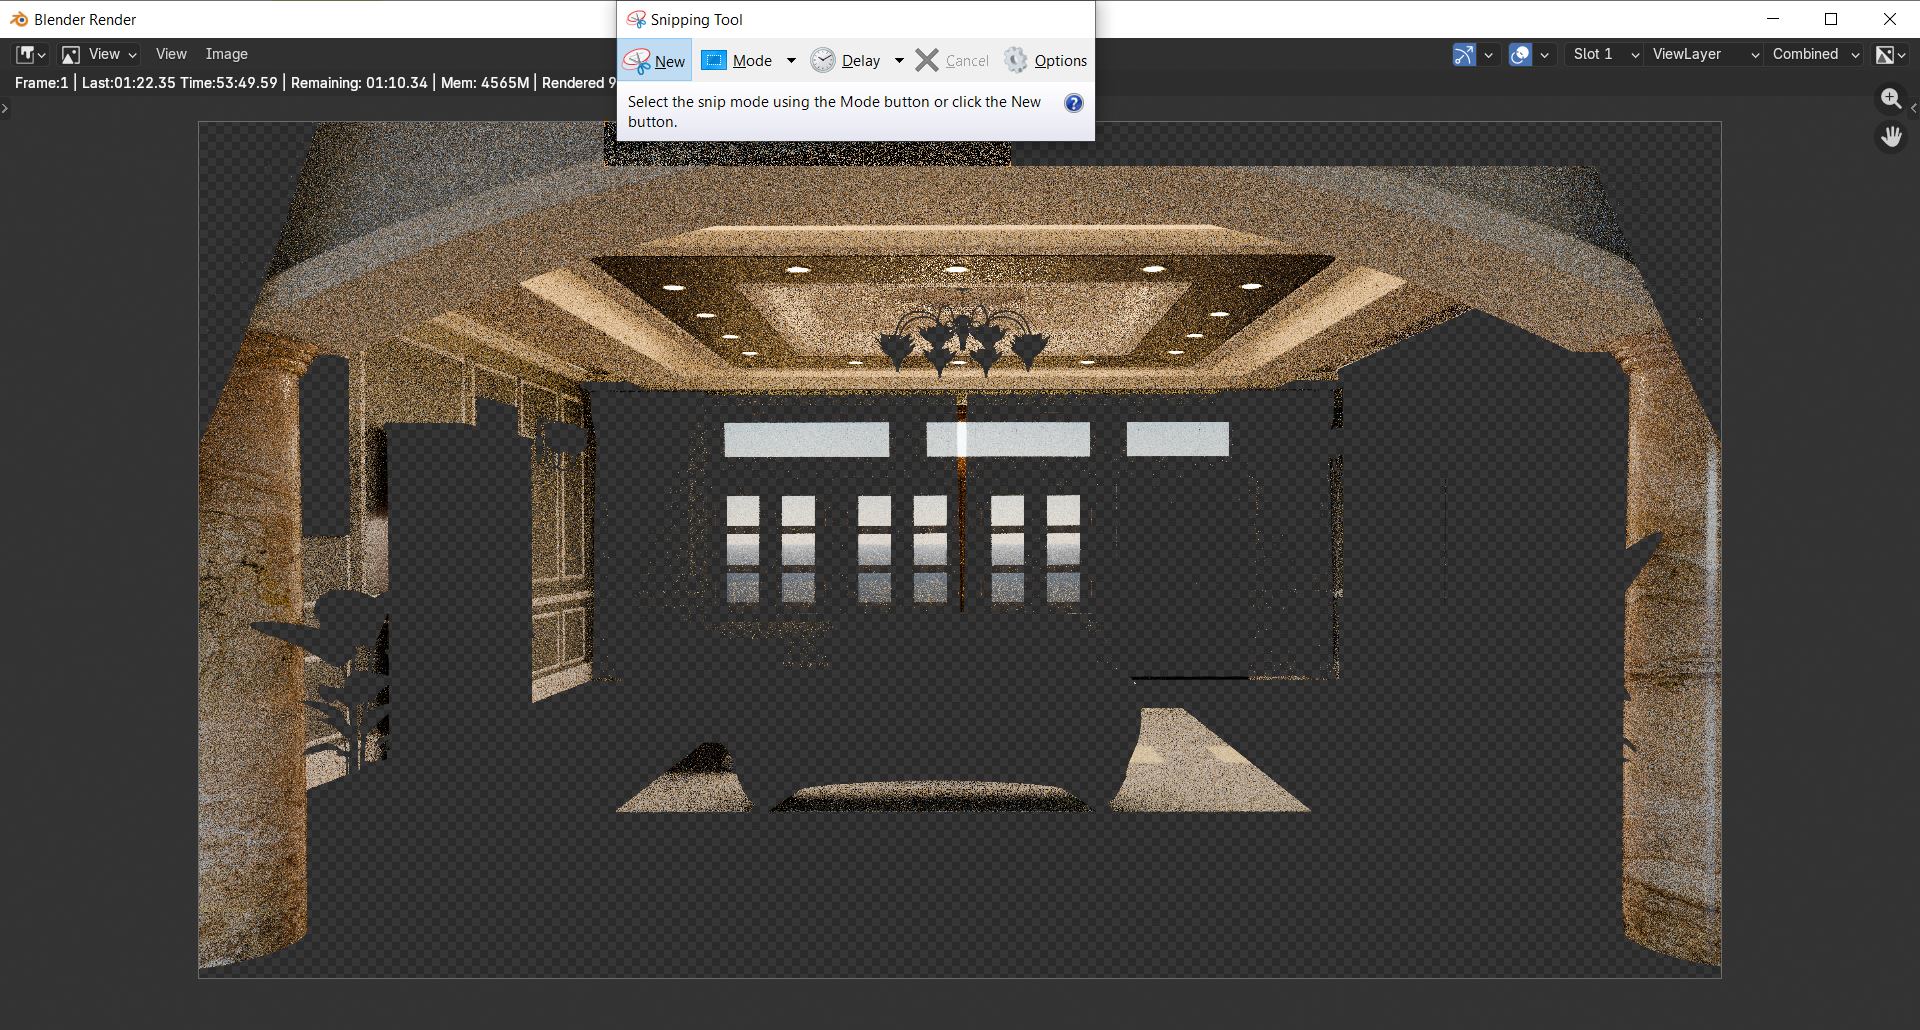This screenshot has width=1920, height=1030.
Task: Click the 'Last:01:22.35 Time:53:49.59' status text
Action: point(179,83)
